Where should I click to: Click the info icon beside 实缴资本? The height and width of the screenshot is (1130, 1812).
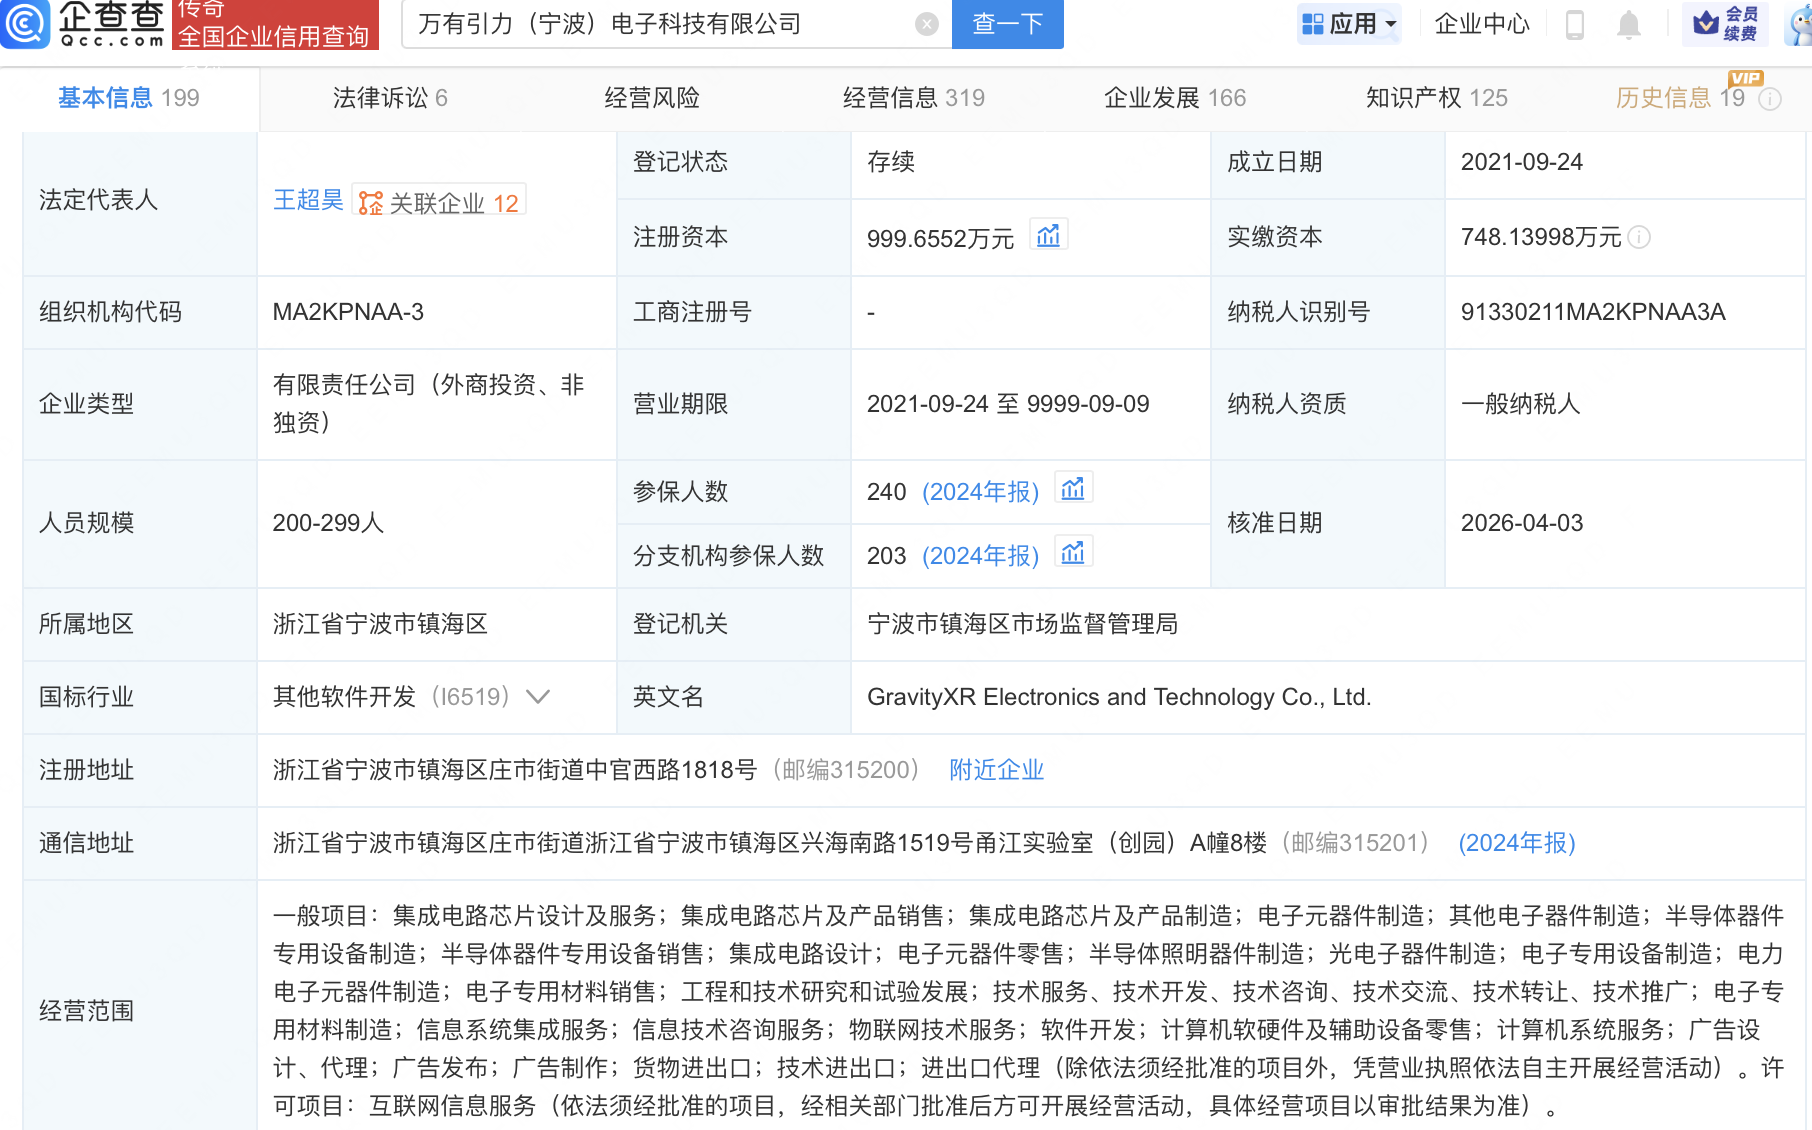tap(1638, 238)
